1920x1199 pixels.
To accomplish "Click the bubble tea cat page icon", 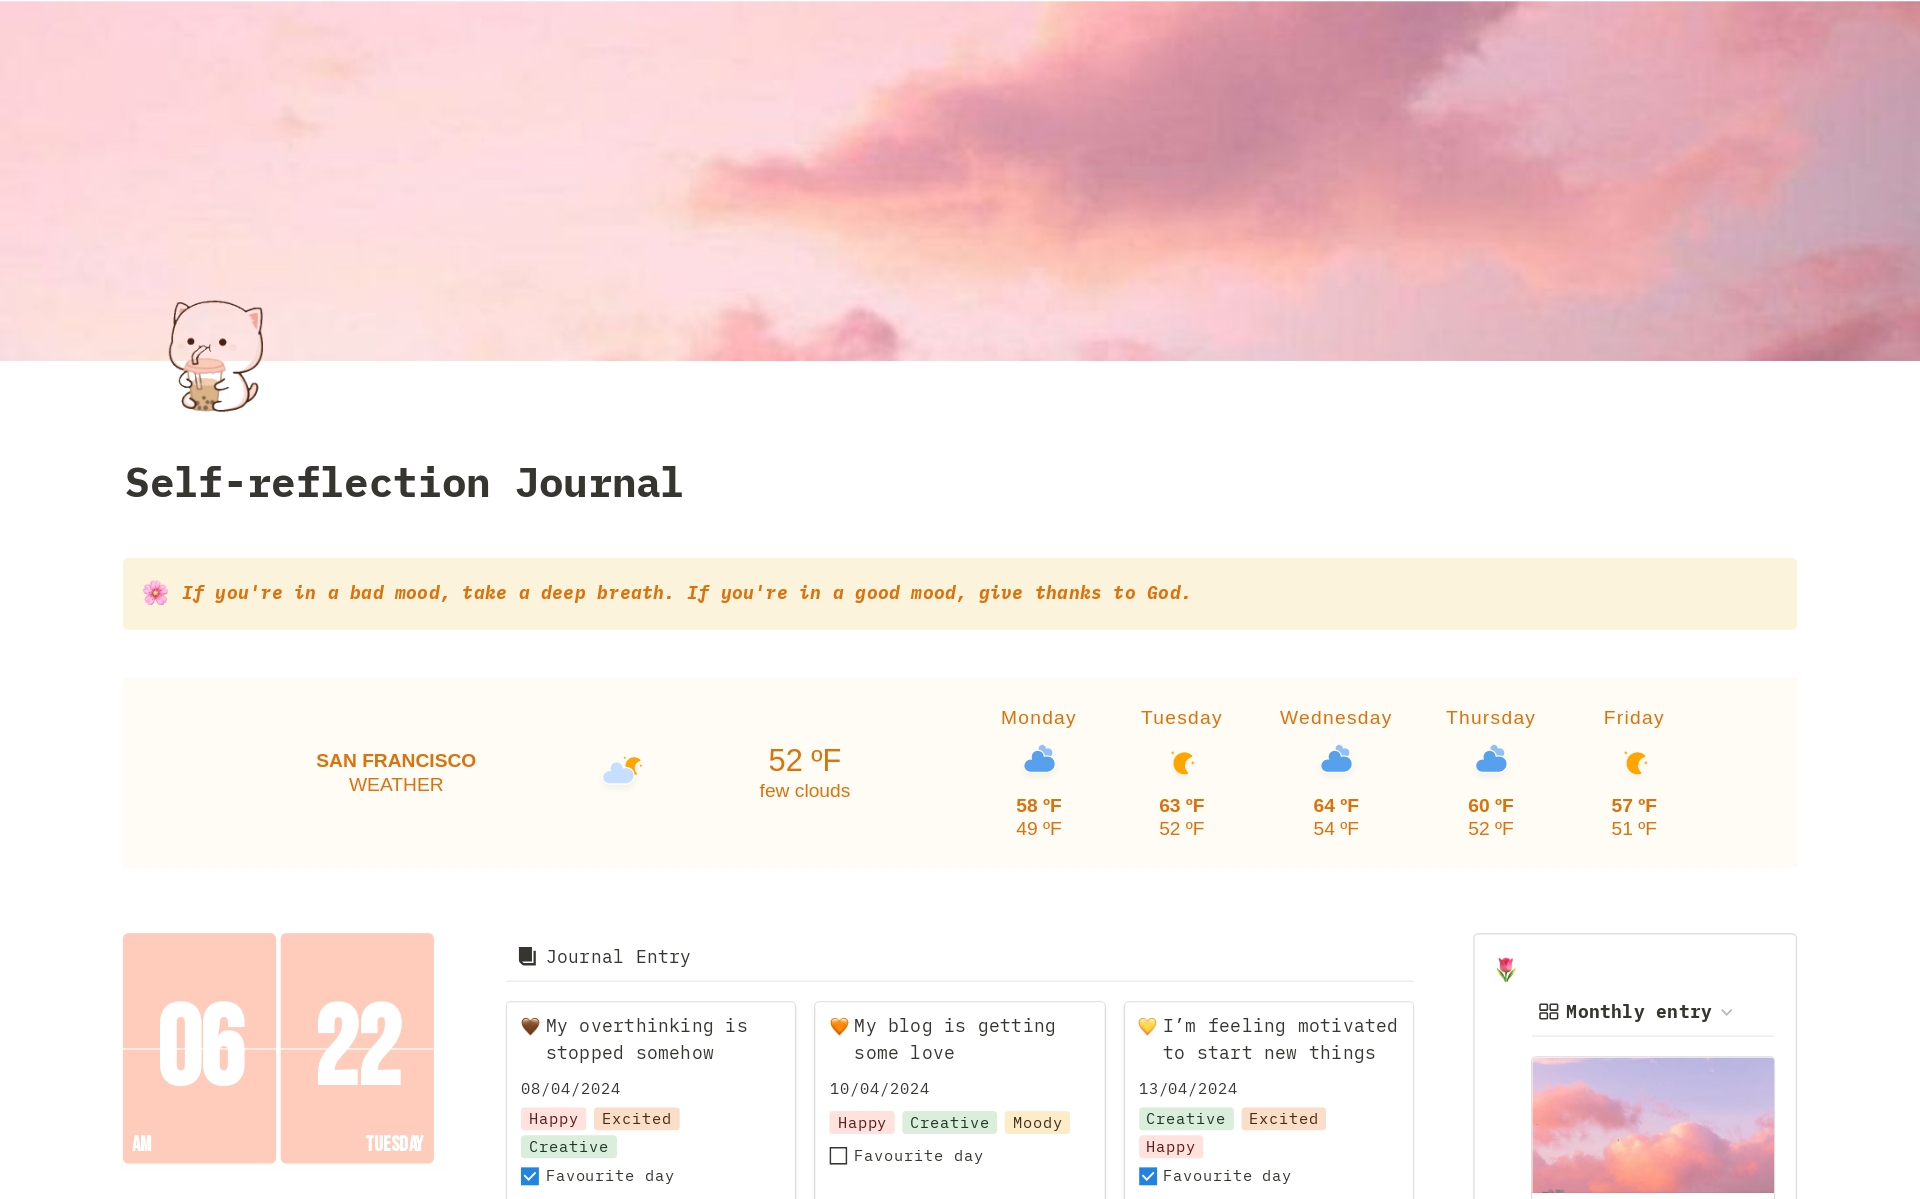I will point(215,356).
